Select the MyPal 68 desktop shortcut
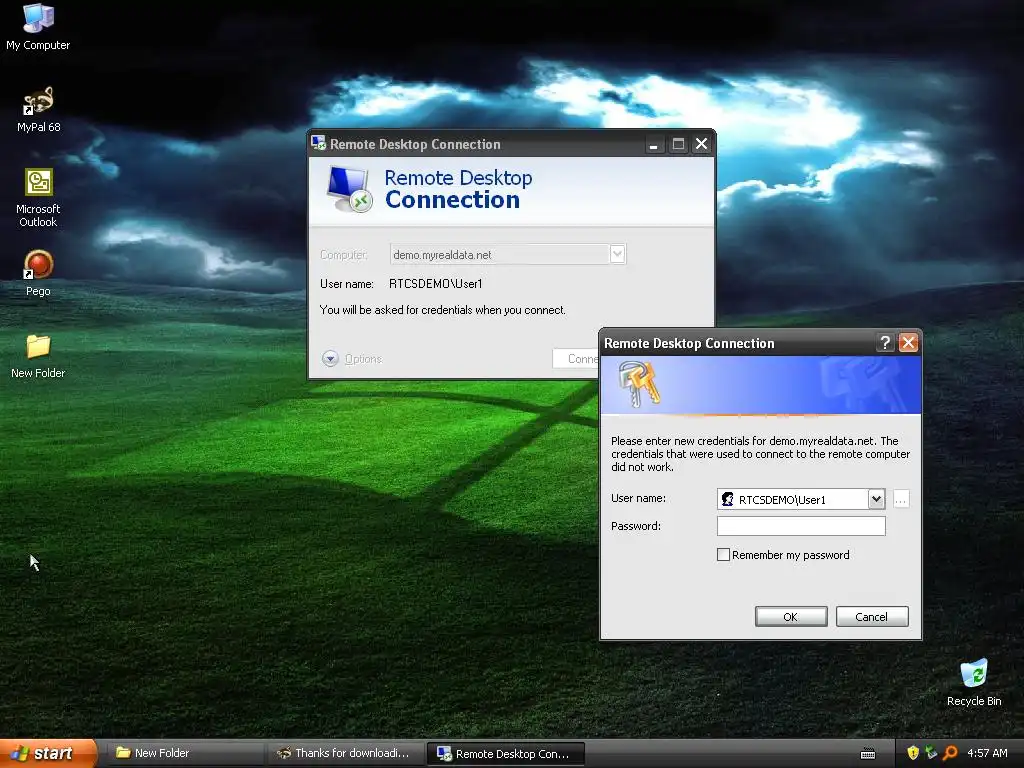 click(x=38, y=109)
